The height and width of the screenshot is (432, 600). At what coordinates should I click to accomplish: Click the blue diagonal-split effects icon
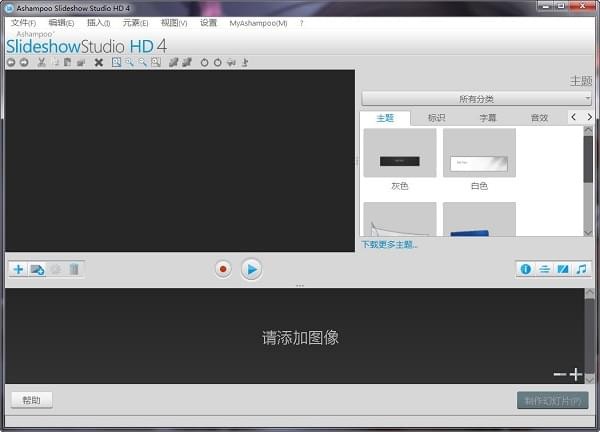[x=562, y=269]
